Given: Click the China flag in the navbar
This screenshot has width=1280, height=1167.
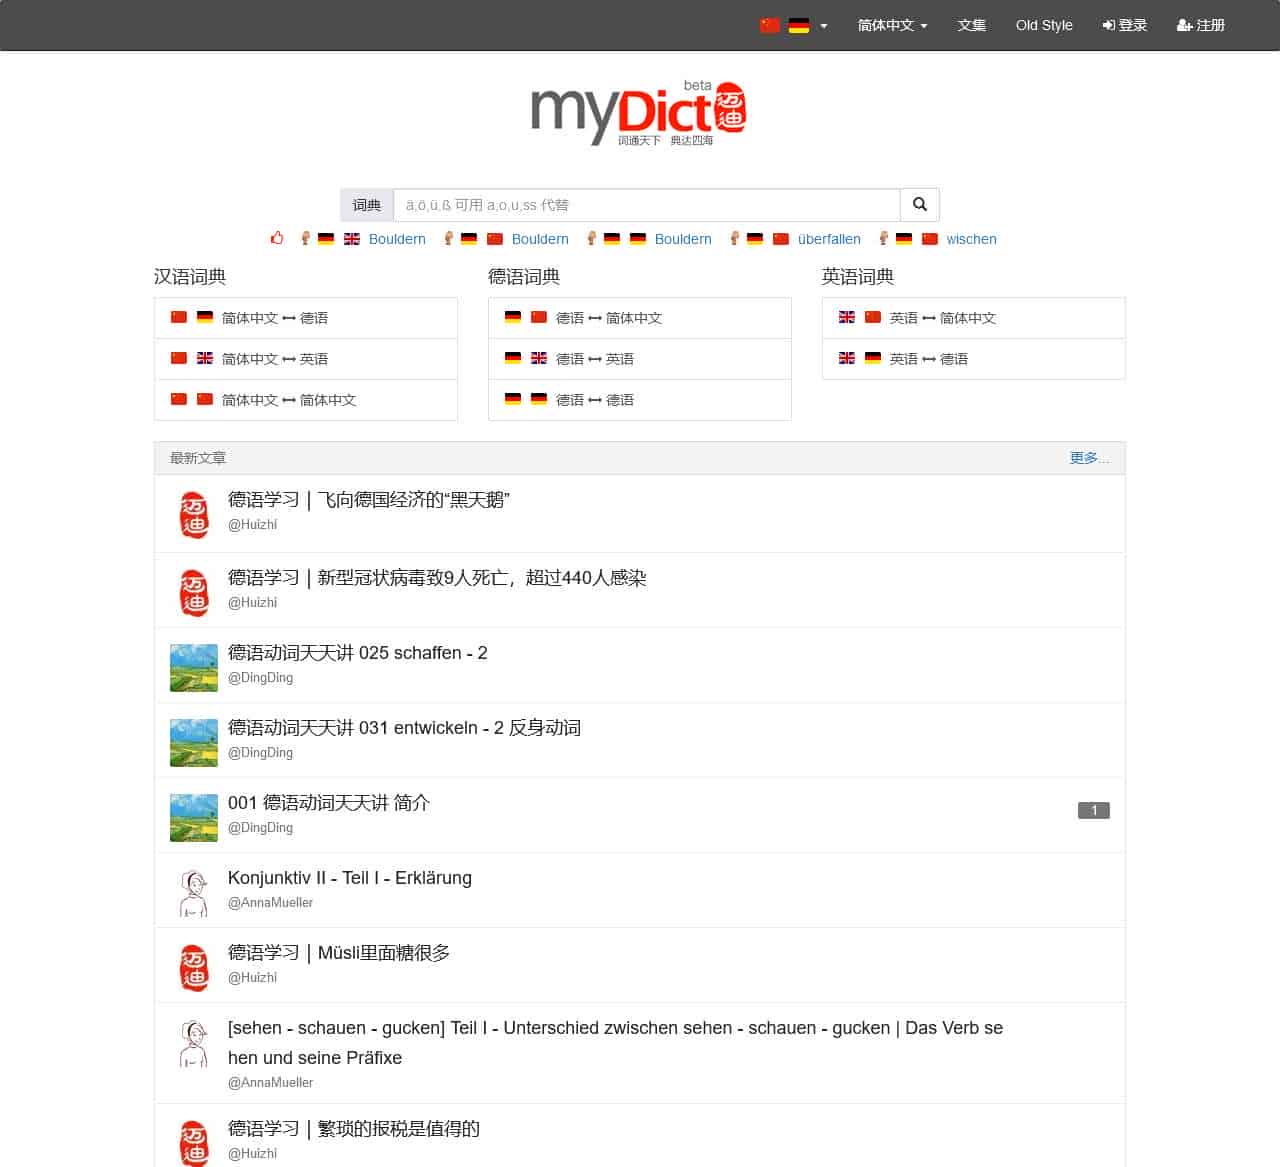Looking at the screenshot, I should click(x=770, y=25).
